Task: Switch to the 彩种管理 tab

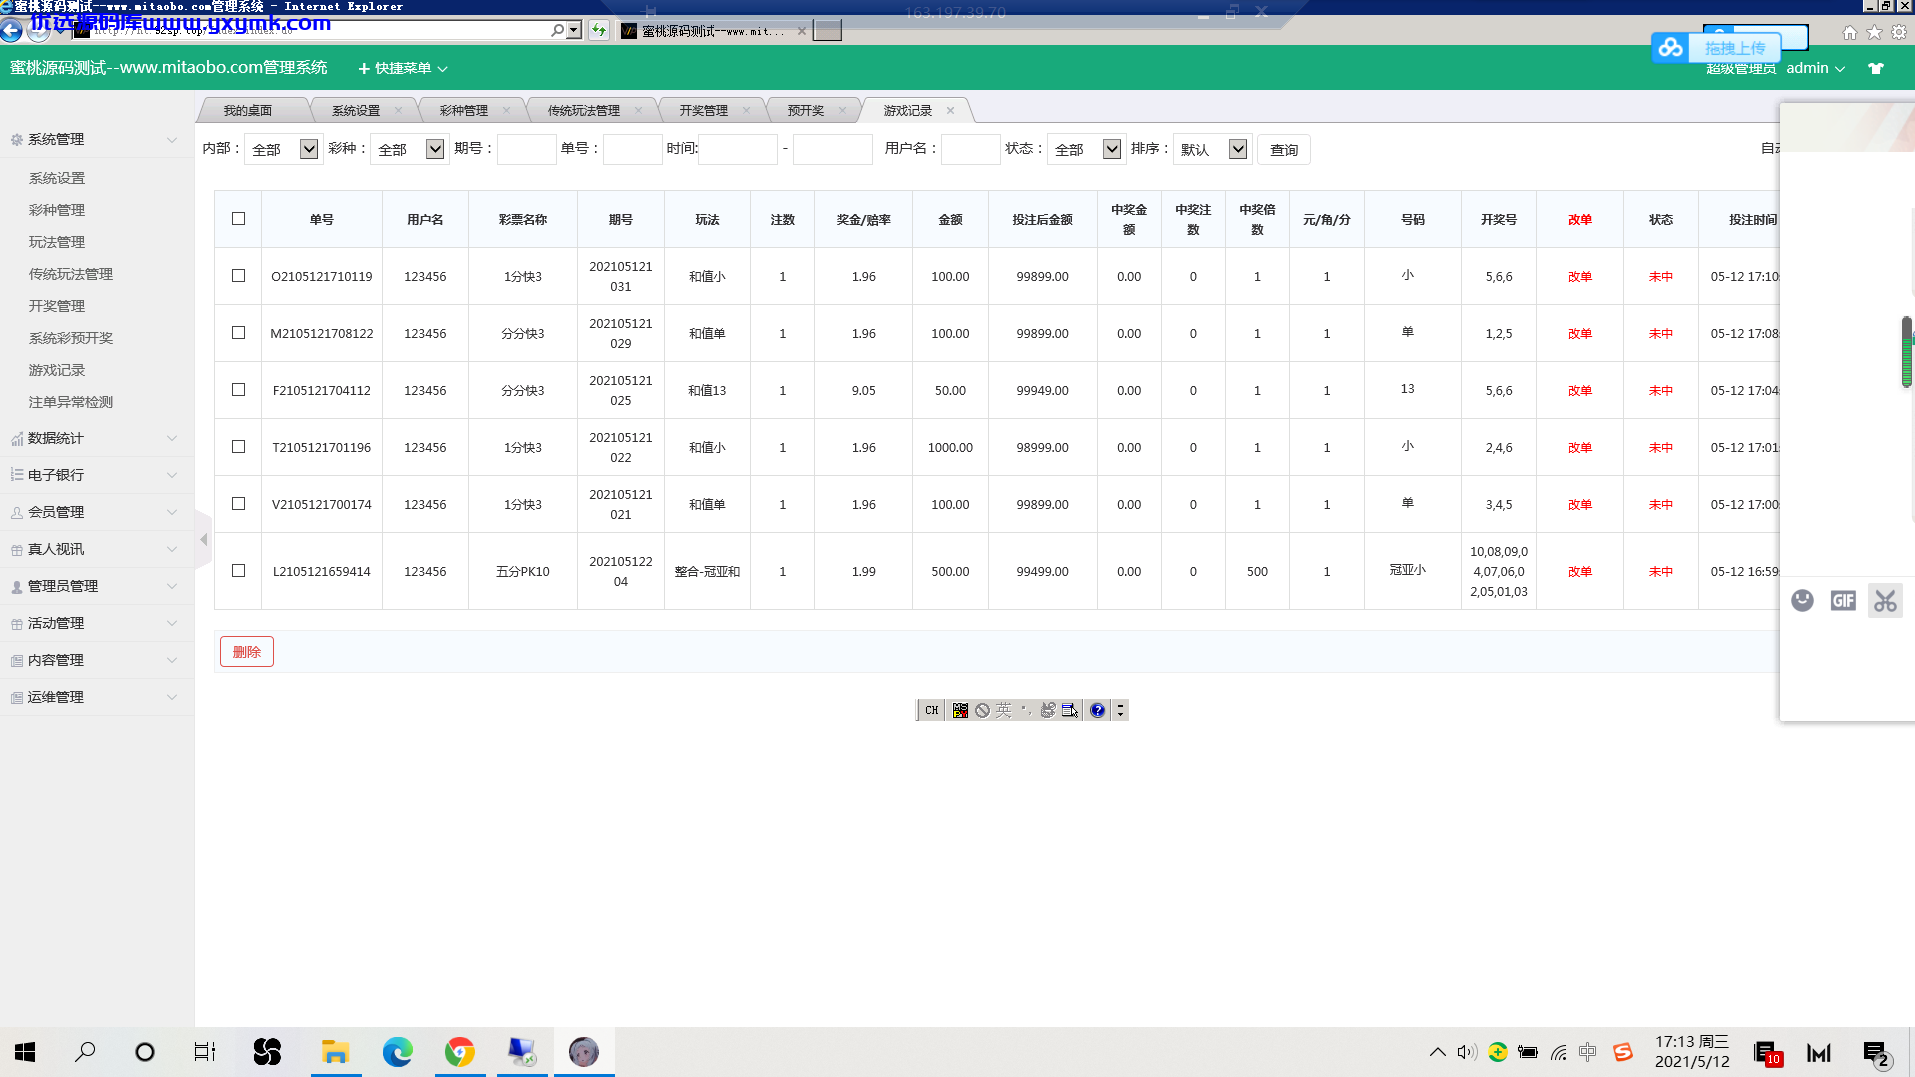Action: click(464, 110)
